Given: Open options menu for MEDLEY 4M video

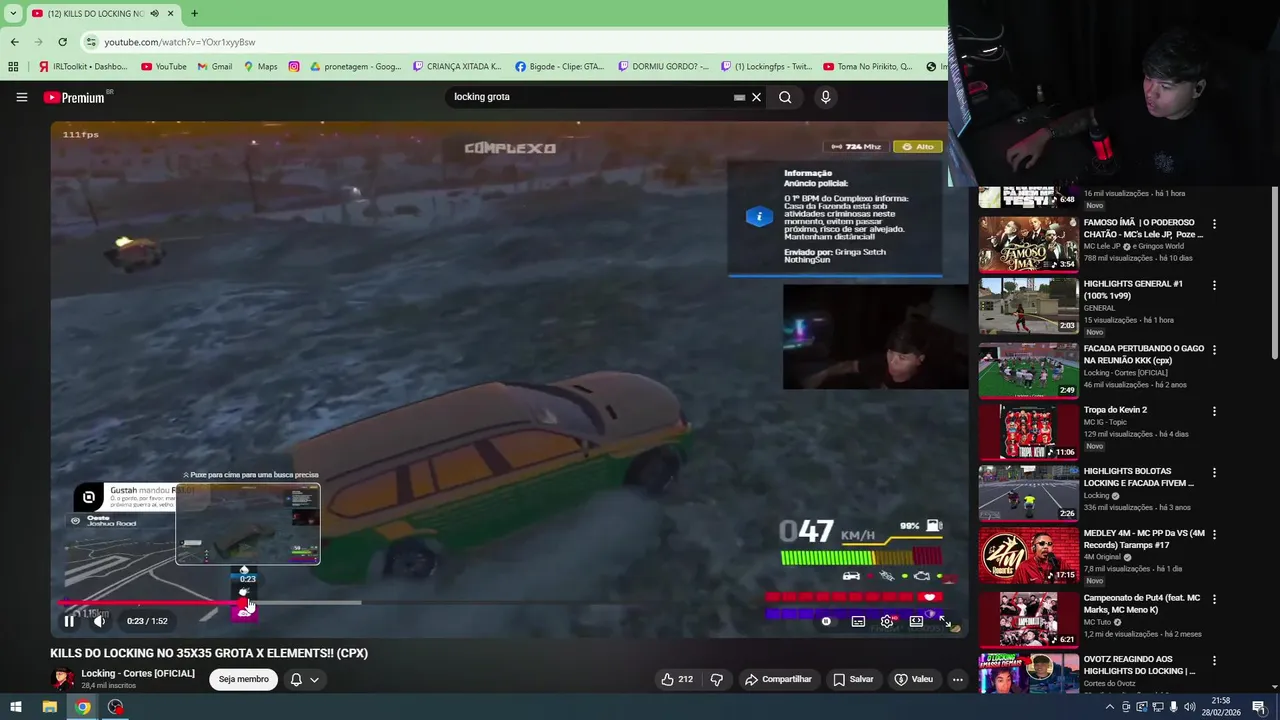Looking at the screenshot, I should 1214,534.
